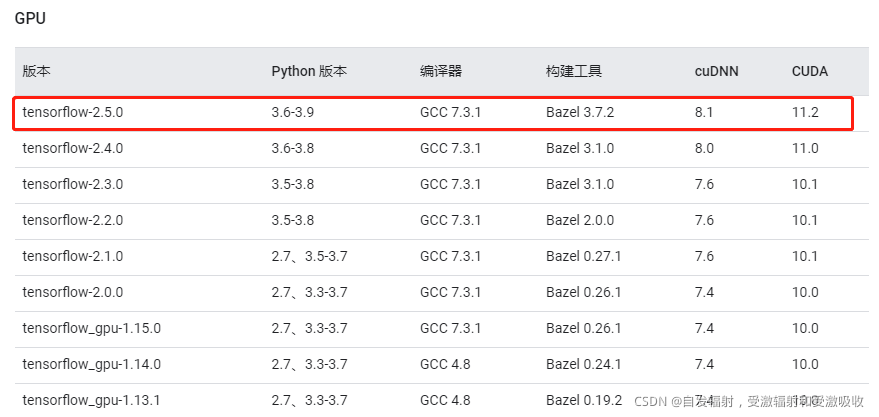Select the tensorflow_gpu-1.14.0 version cell
Viewport: 879px width, 417px height.
[x=91, y=364]
